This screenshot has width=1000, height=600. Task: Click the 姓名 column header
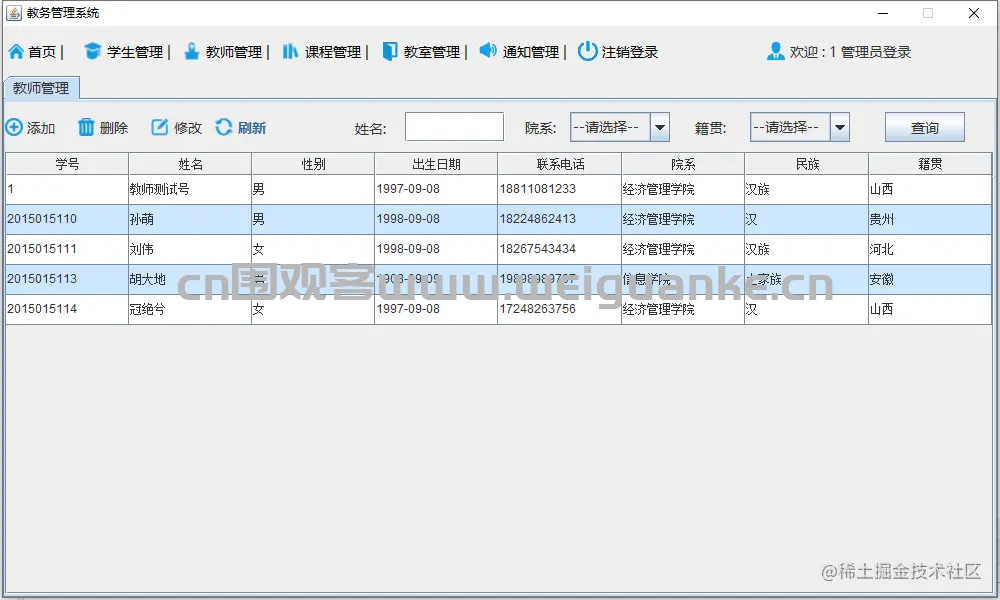(190, 164)
